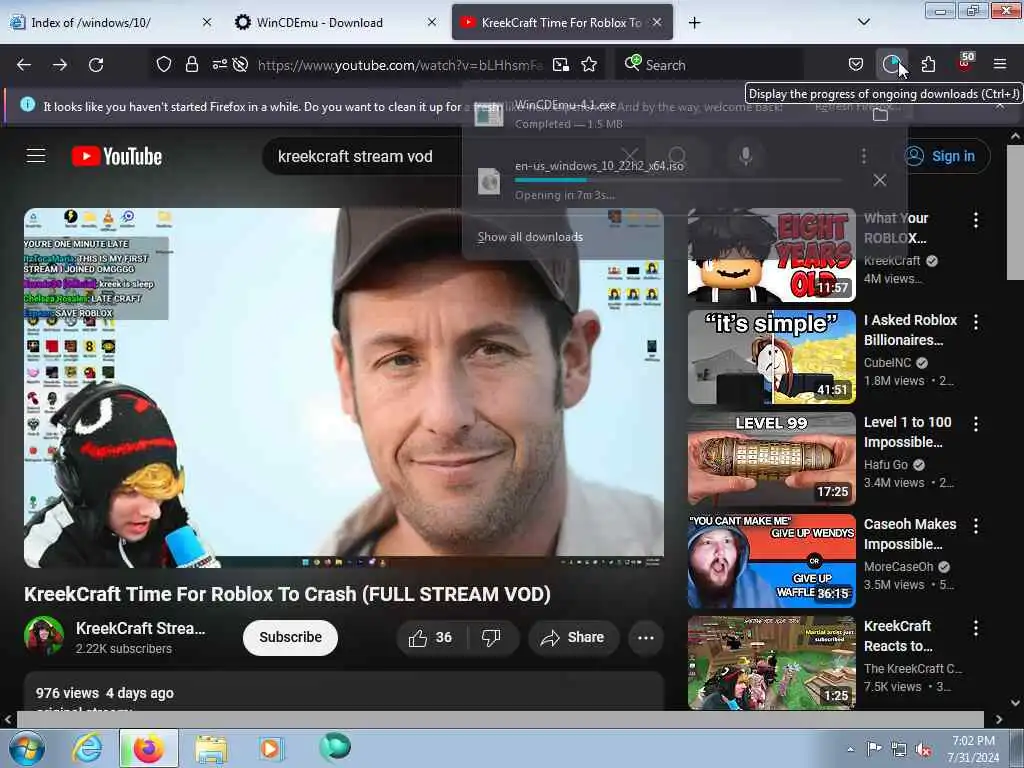Close the Index of /windows/10/ tab
Viewport: 1024px width, 768px height.
tap(207, 22)
